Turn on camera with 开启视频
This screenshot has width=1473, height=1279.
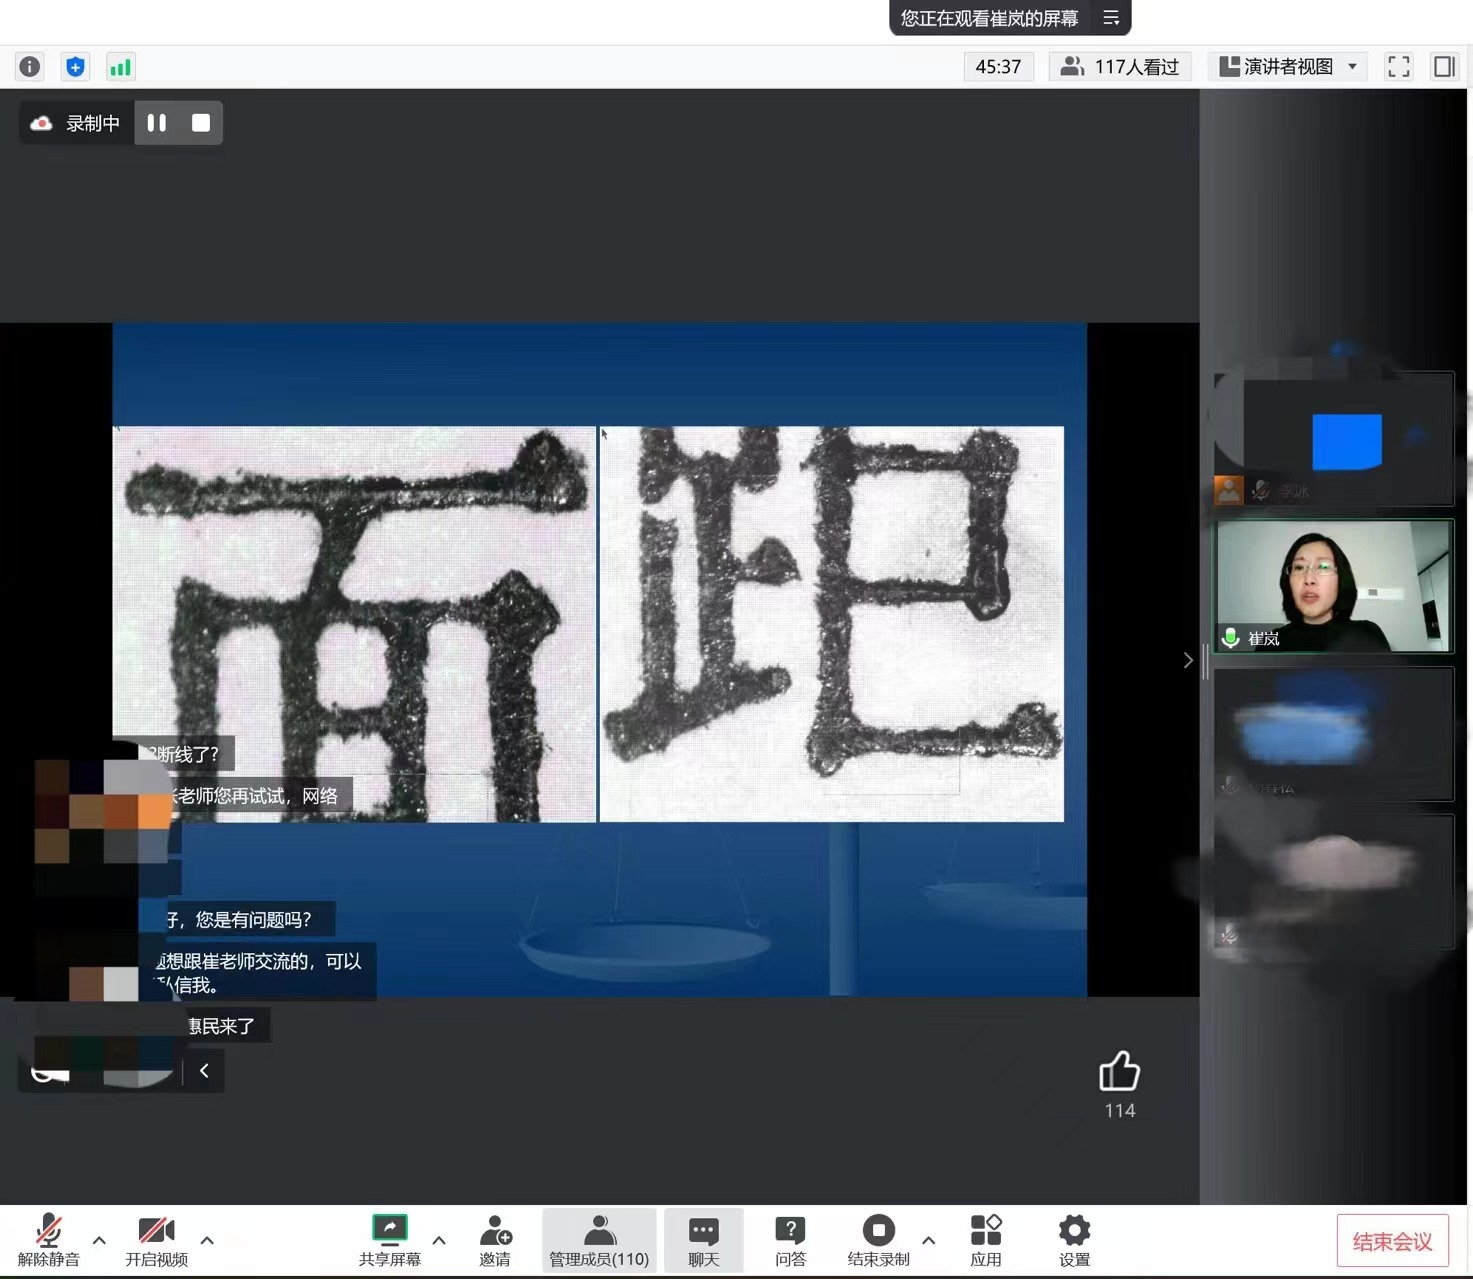point(156,1241)
